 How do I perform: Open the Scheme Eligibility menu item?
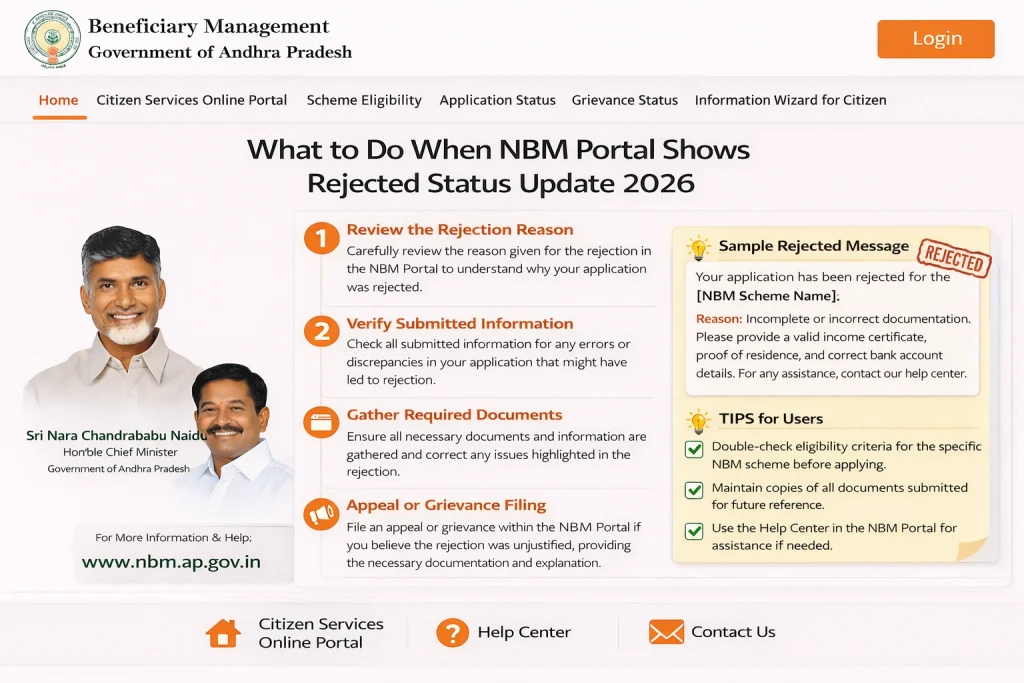[364, 100]
